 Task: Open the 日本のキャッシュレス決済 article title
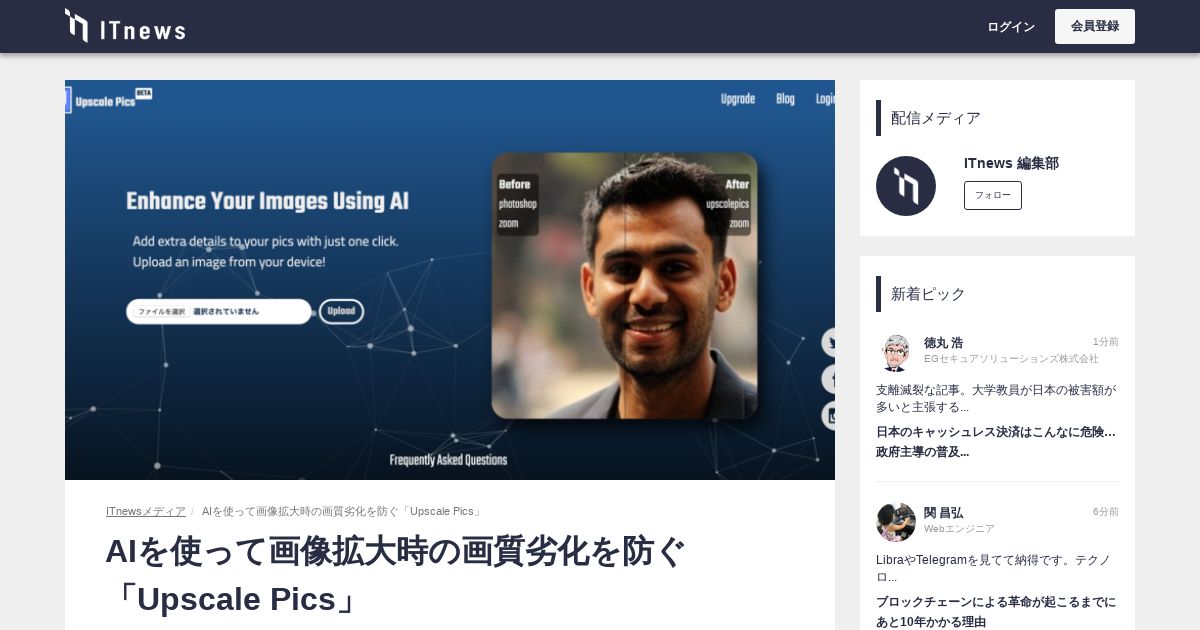[x=996, y=441]
